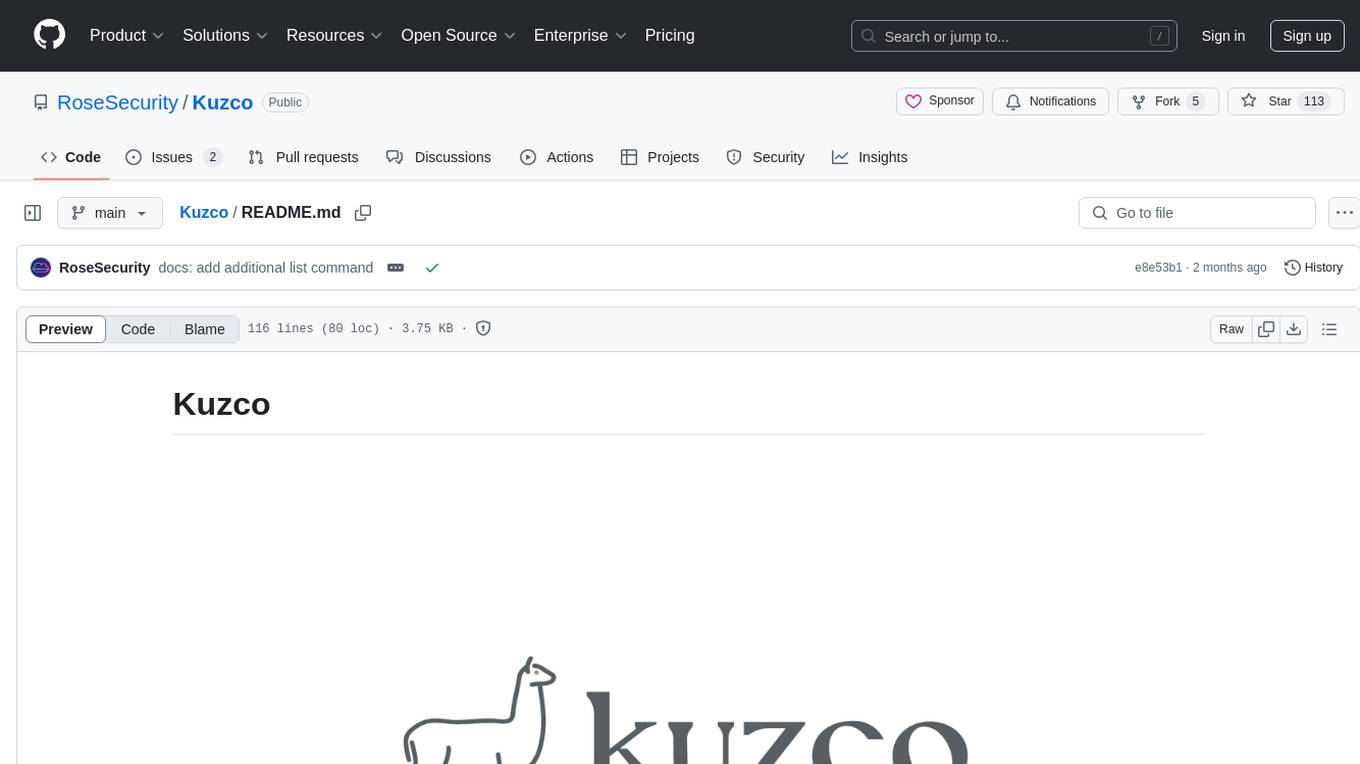
Task: Show the commit status check mark
Action: coord(432,268)
